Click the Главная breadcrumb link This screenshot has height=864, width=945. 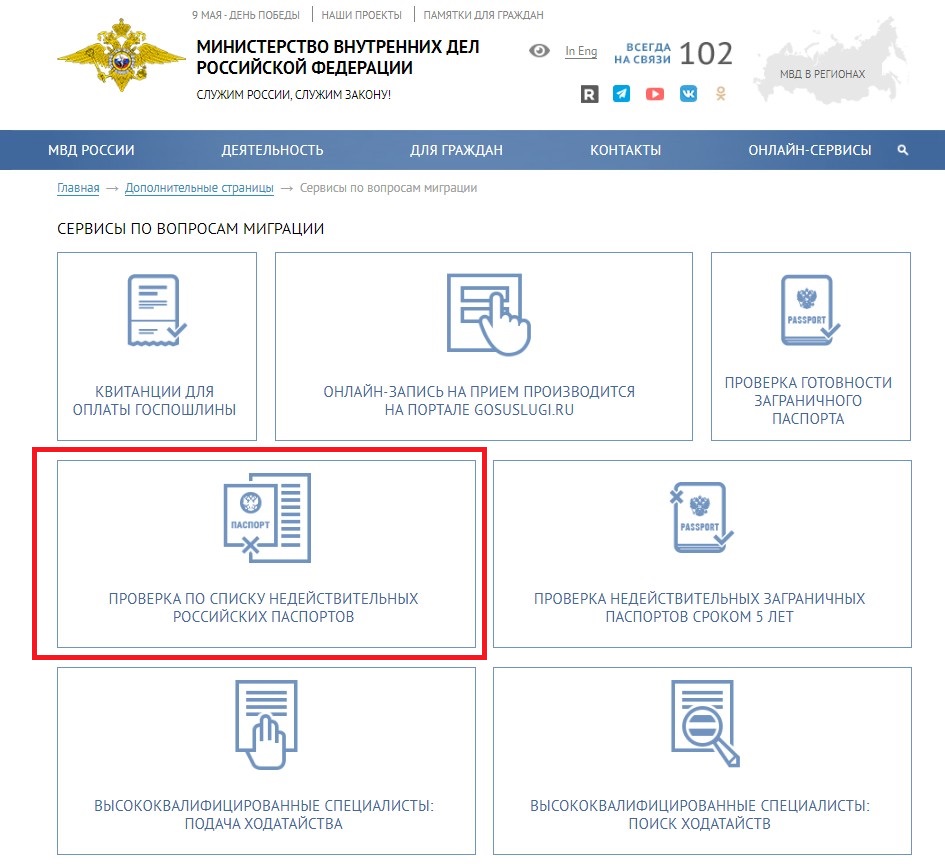click(x=78, y=188)
